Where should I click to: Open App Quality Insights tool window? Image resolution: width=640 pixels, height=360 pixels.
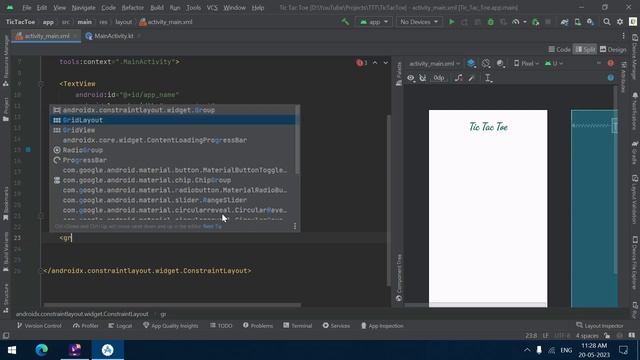click(x=171, y=326)
